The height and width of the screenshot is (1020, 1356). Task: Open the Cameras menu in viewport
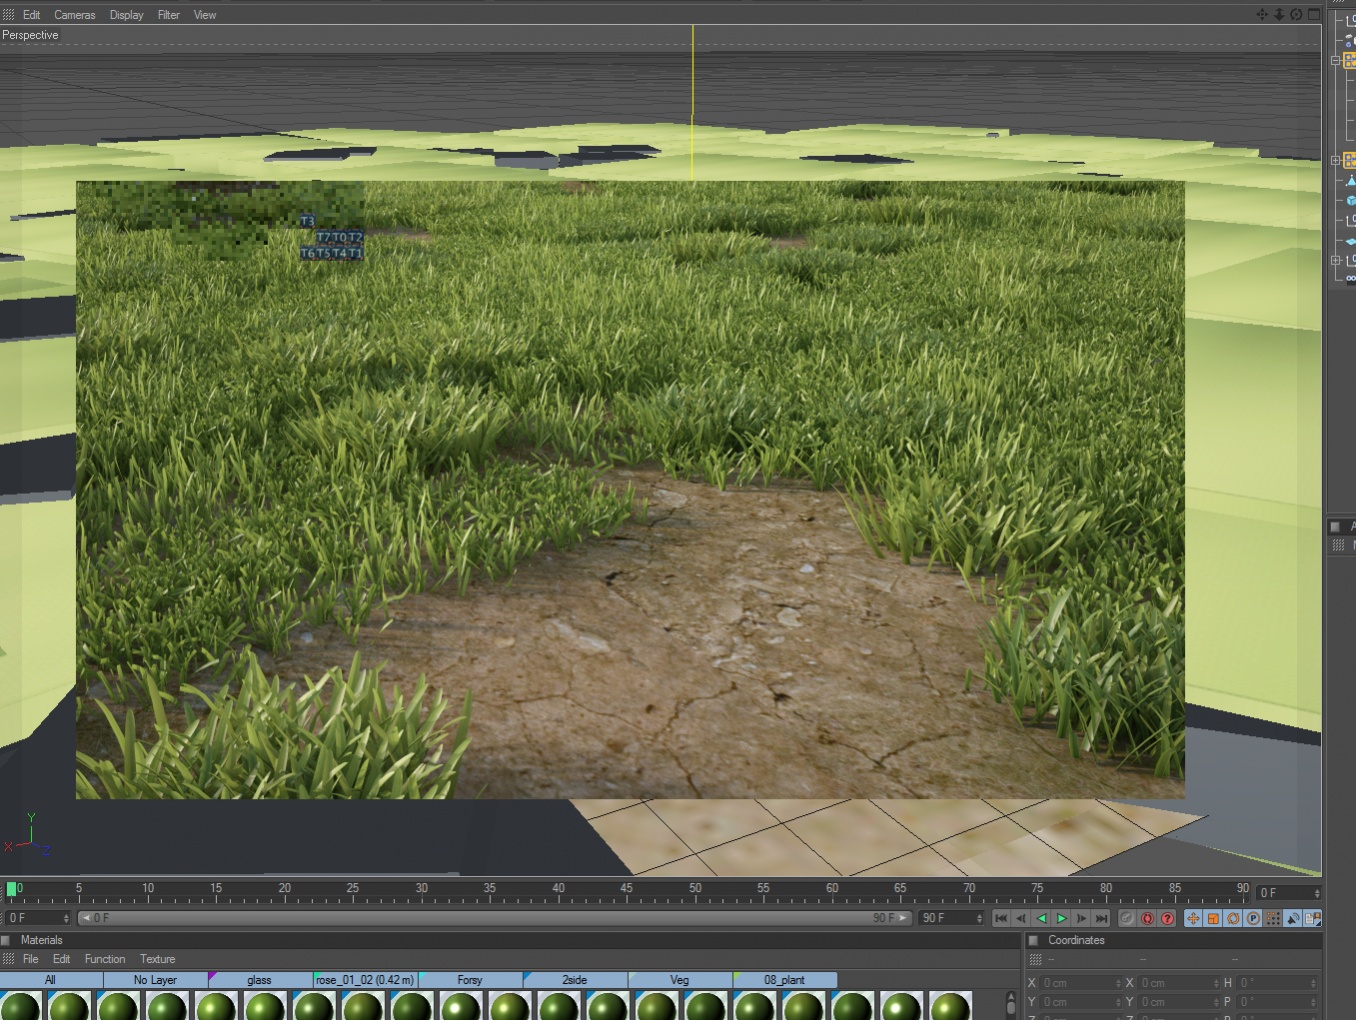coord(74,15)
